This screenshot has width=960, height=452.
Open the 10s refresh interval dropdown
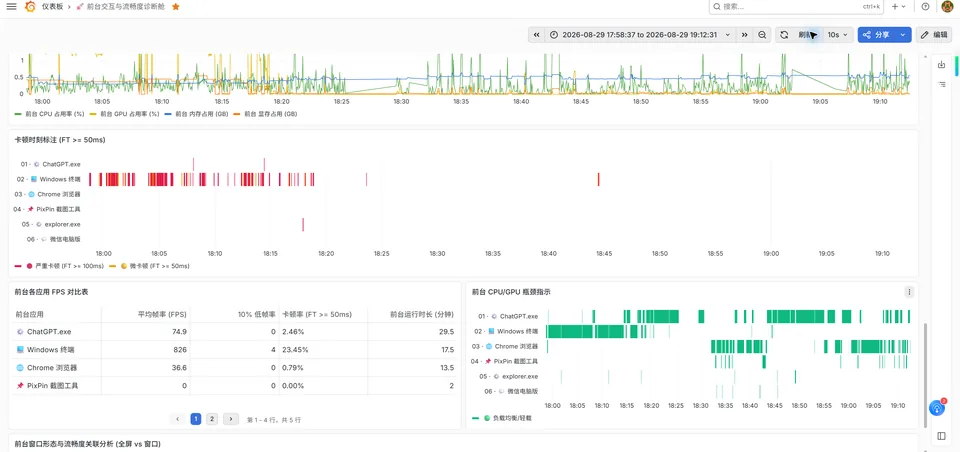click(838, 35)
